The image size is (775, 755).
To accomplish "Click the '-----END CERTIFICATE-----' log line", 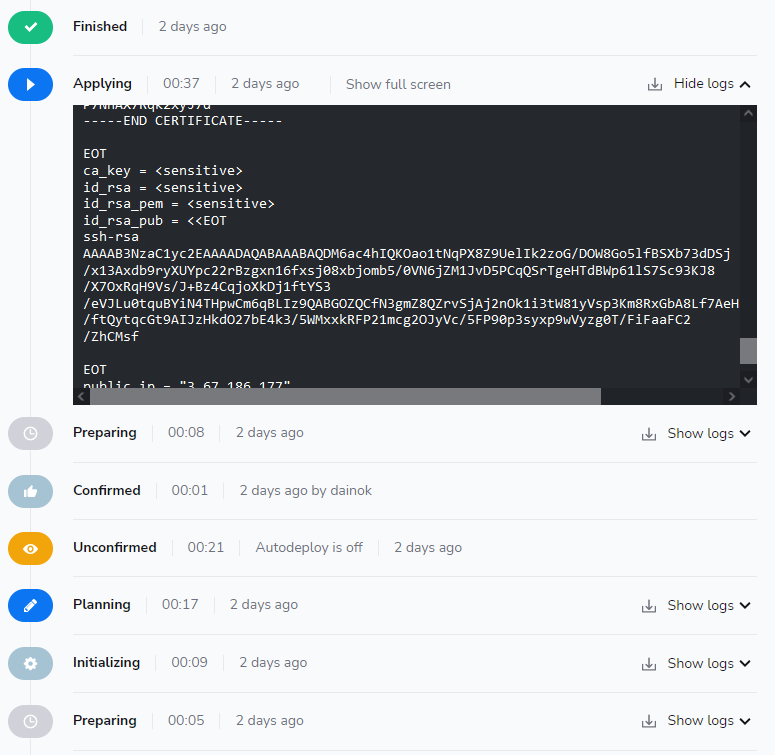I will point(183,121).
